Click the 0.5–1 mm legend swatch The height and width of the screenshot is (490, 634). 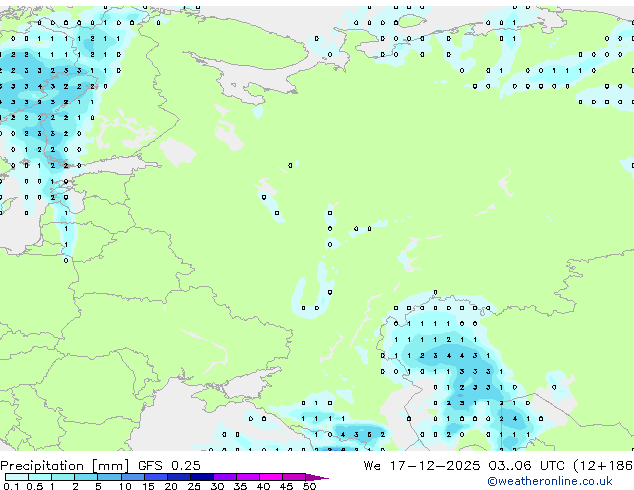pyautogui.click(x=40, y=477)
